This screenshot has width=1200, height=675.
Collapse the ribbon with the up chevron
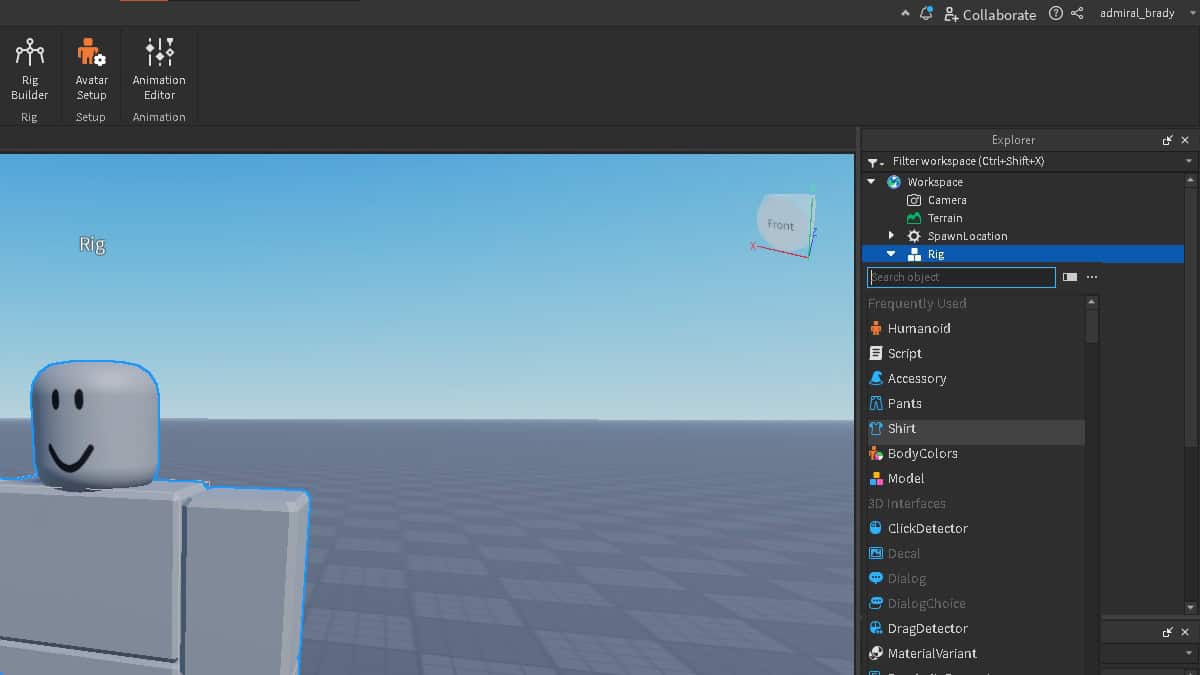[905, 12]
